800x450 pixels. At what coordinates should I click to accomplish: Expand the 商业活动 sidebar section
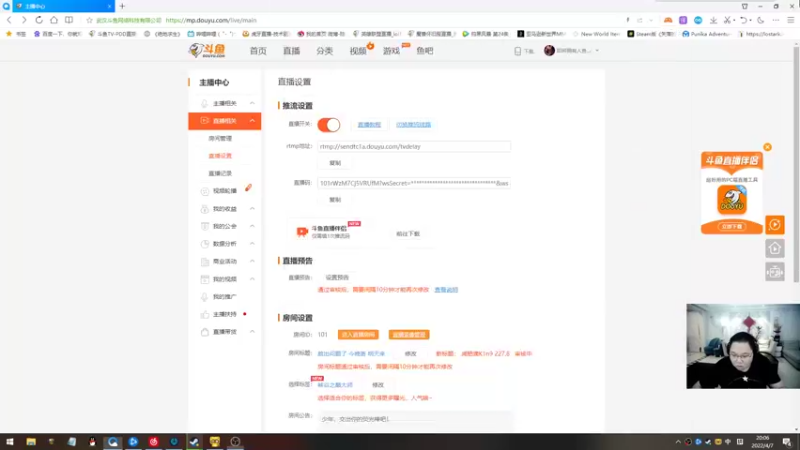point(252,261)
